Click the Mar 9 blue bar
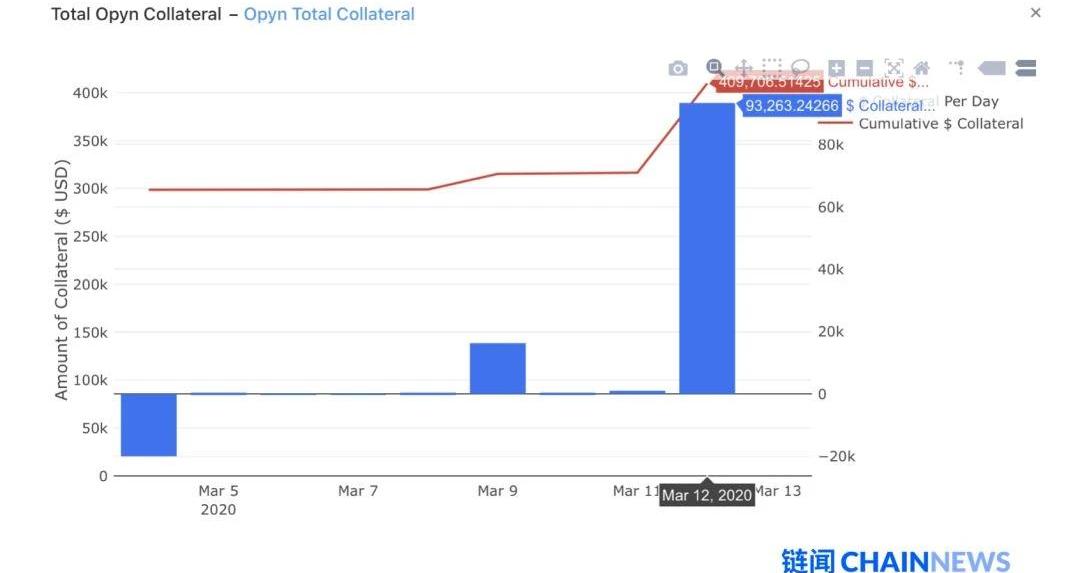This screenshot has width=1080, height=573. (497, 368)
